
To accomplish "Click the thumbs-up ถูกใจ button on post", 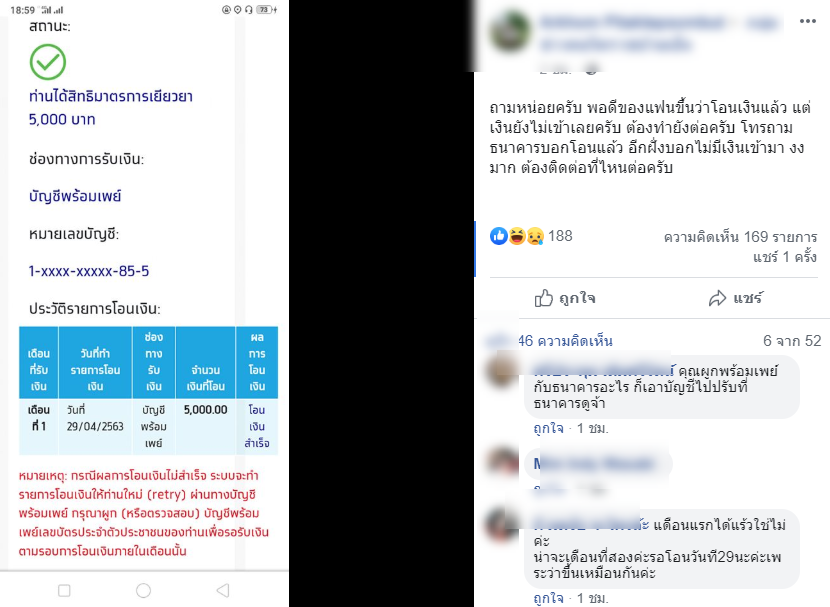I will point(565,298).
